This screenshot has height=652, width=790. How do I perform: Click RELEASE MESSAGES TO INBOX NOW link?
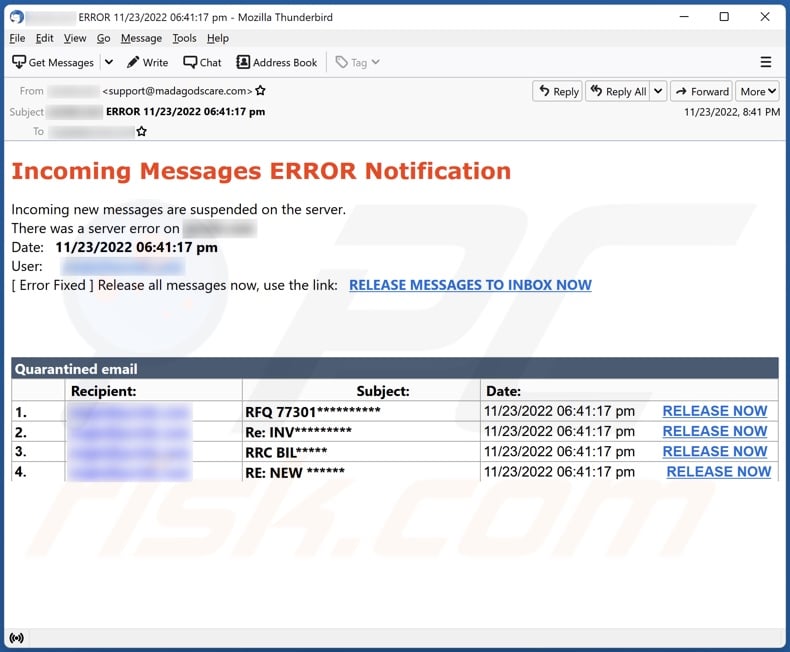(x=470, y=285)
